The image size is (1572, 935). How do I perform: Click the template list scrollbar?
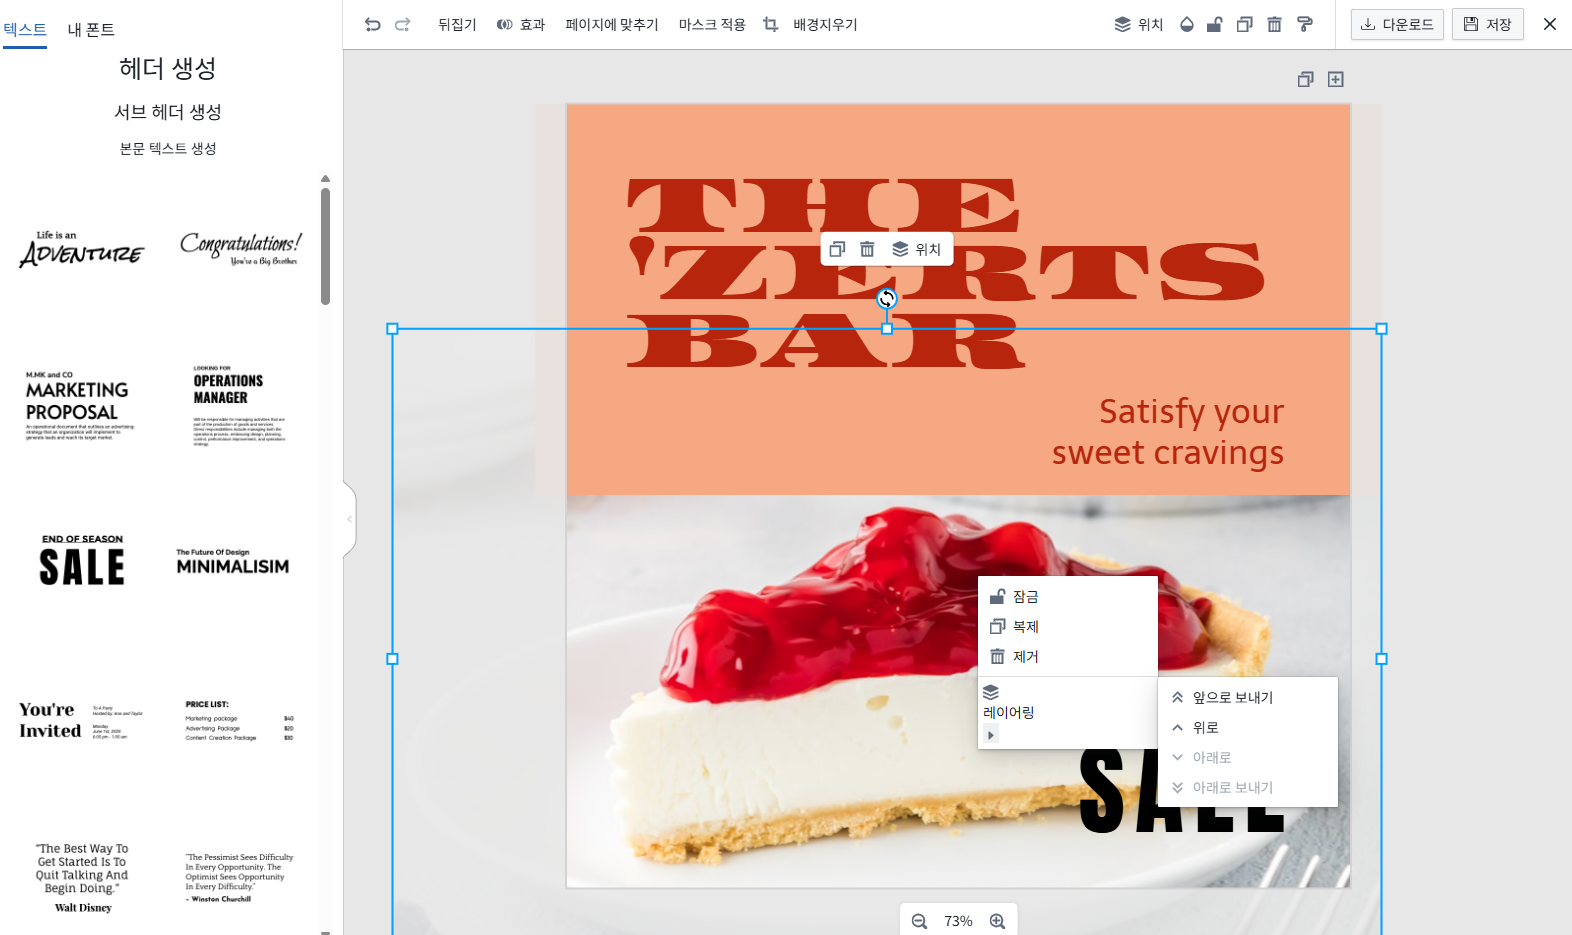[x=325, y=246]
